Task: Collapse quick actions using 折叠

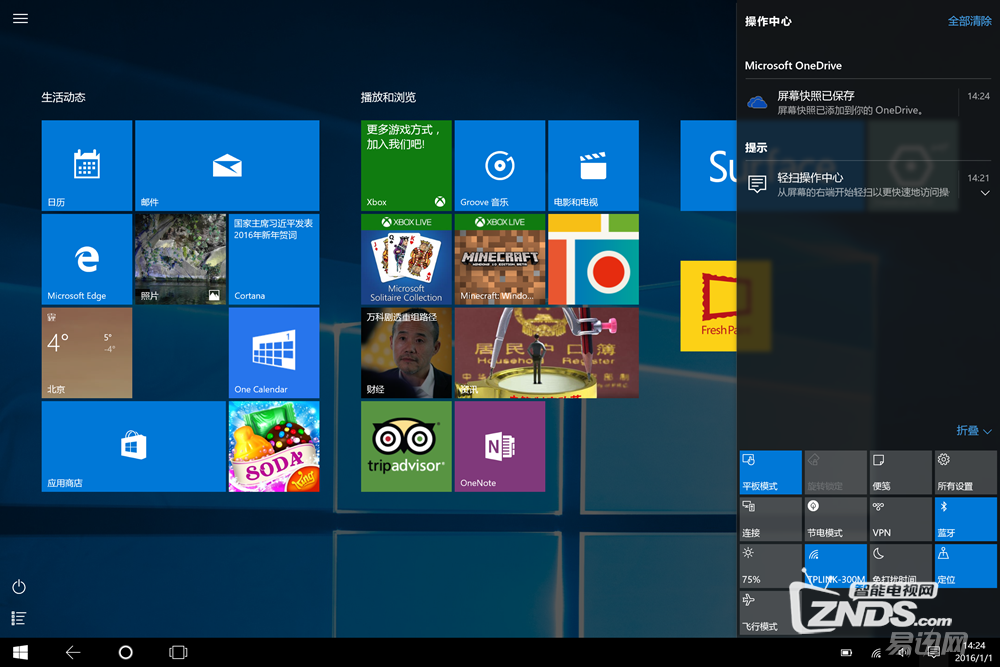Action: pyautogui.click(x=973, y=431)
